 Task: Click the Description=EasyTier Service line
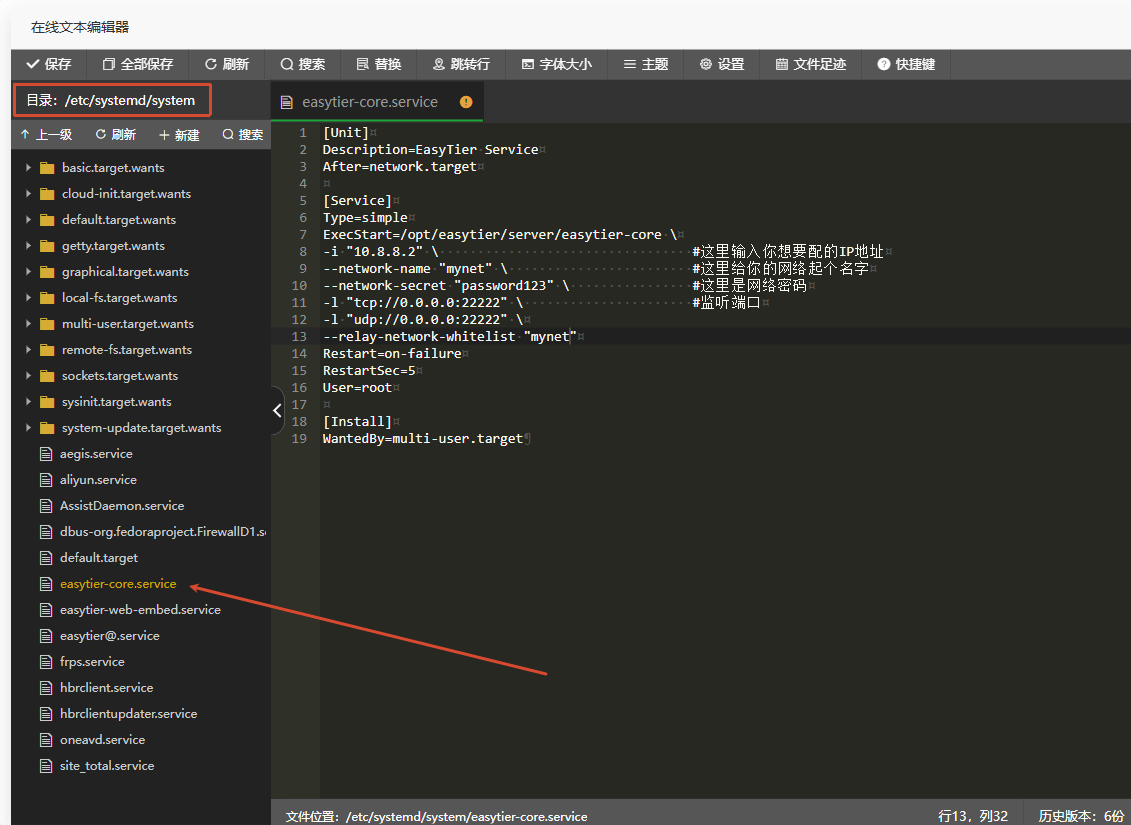431,149
